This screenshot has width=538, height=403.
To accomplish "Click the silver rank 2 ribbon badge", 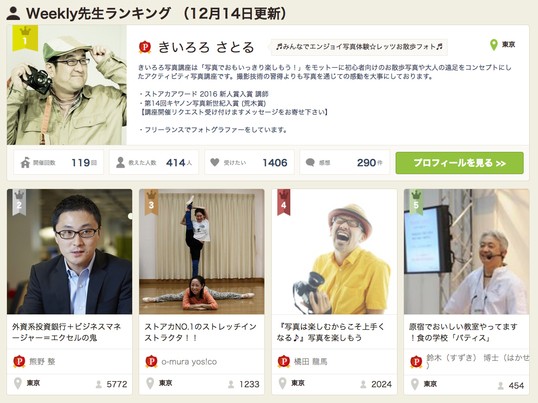I will click(19, 202).
